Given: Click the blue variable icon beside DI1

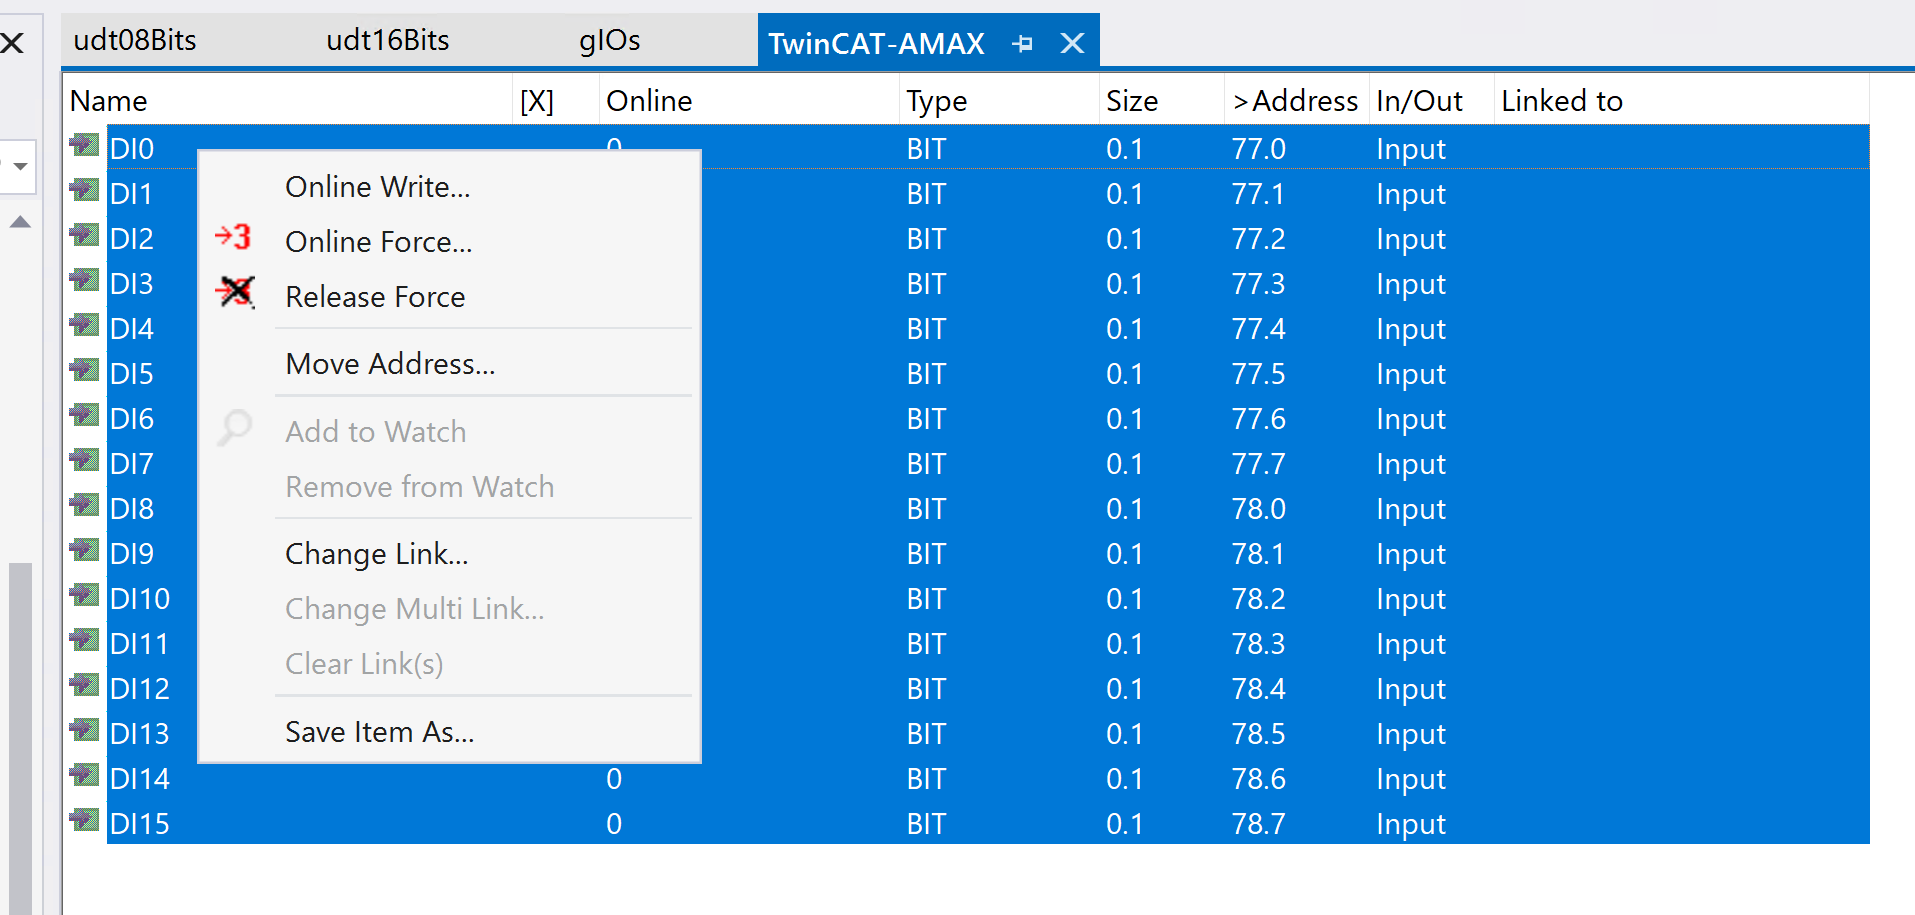Looking at the screenshot, I should click(x=85, y=191).
